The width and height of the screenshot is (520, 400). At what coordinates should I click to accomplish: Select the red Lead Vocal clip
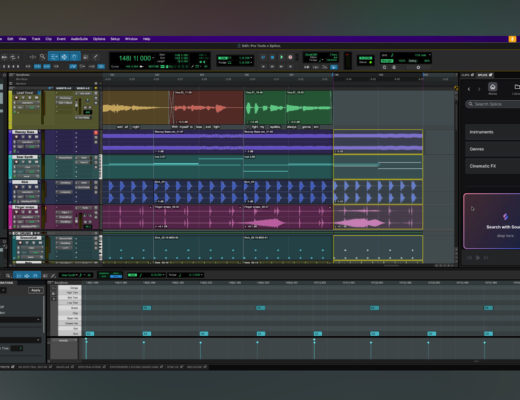click(x=209, y=108)
